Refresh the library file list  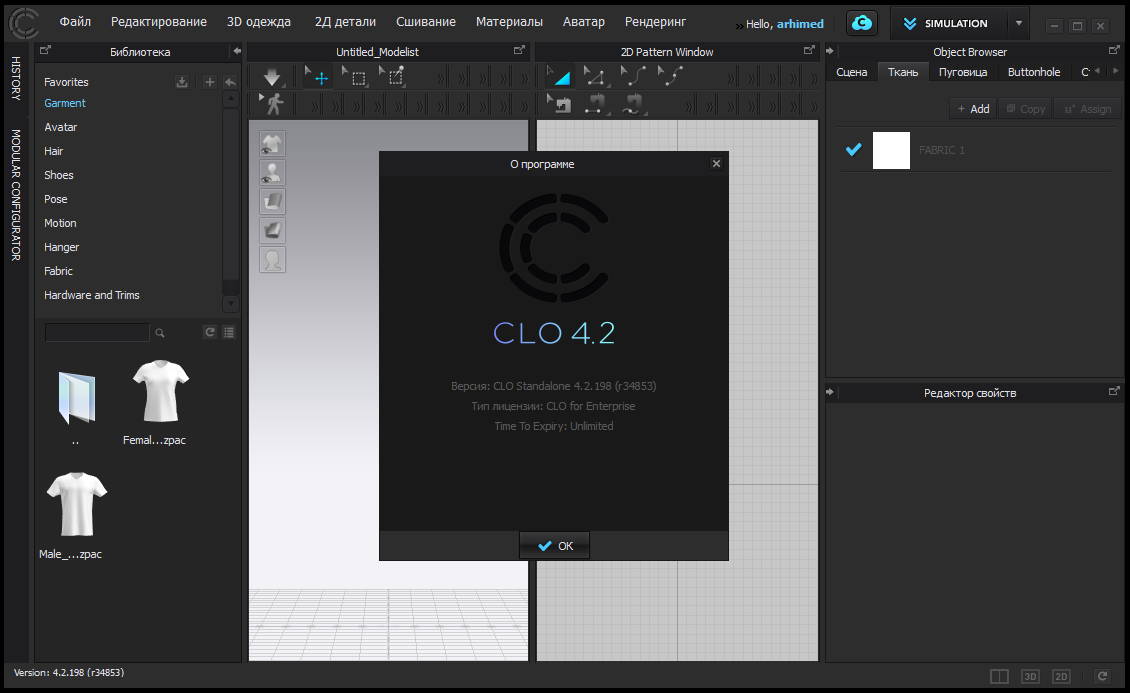(210, 332)
